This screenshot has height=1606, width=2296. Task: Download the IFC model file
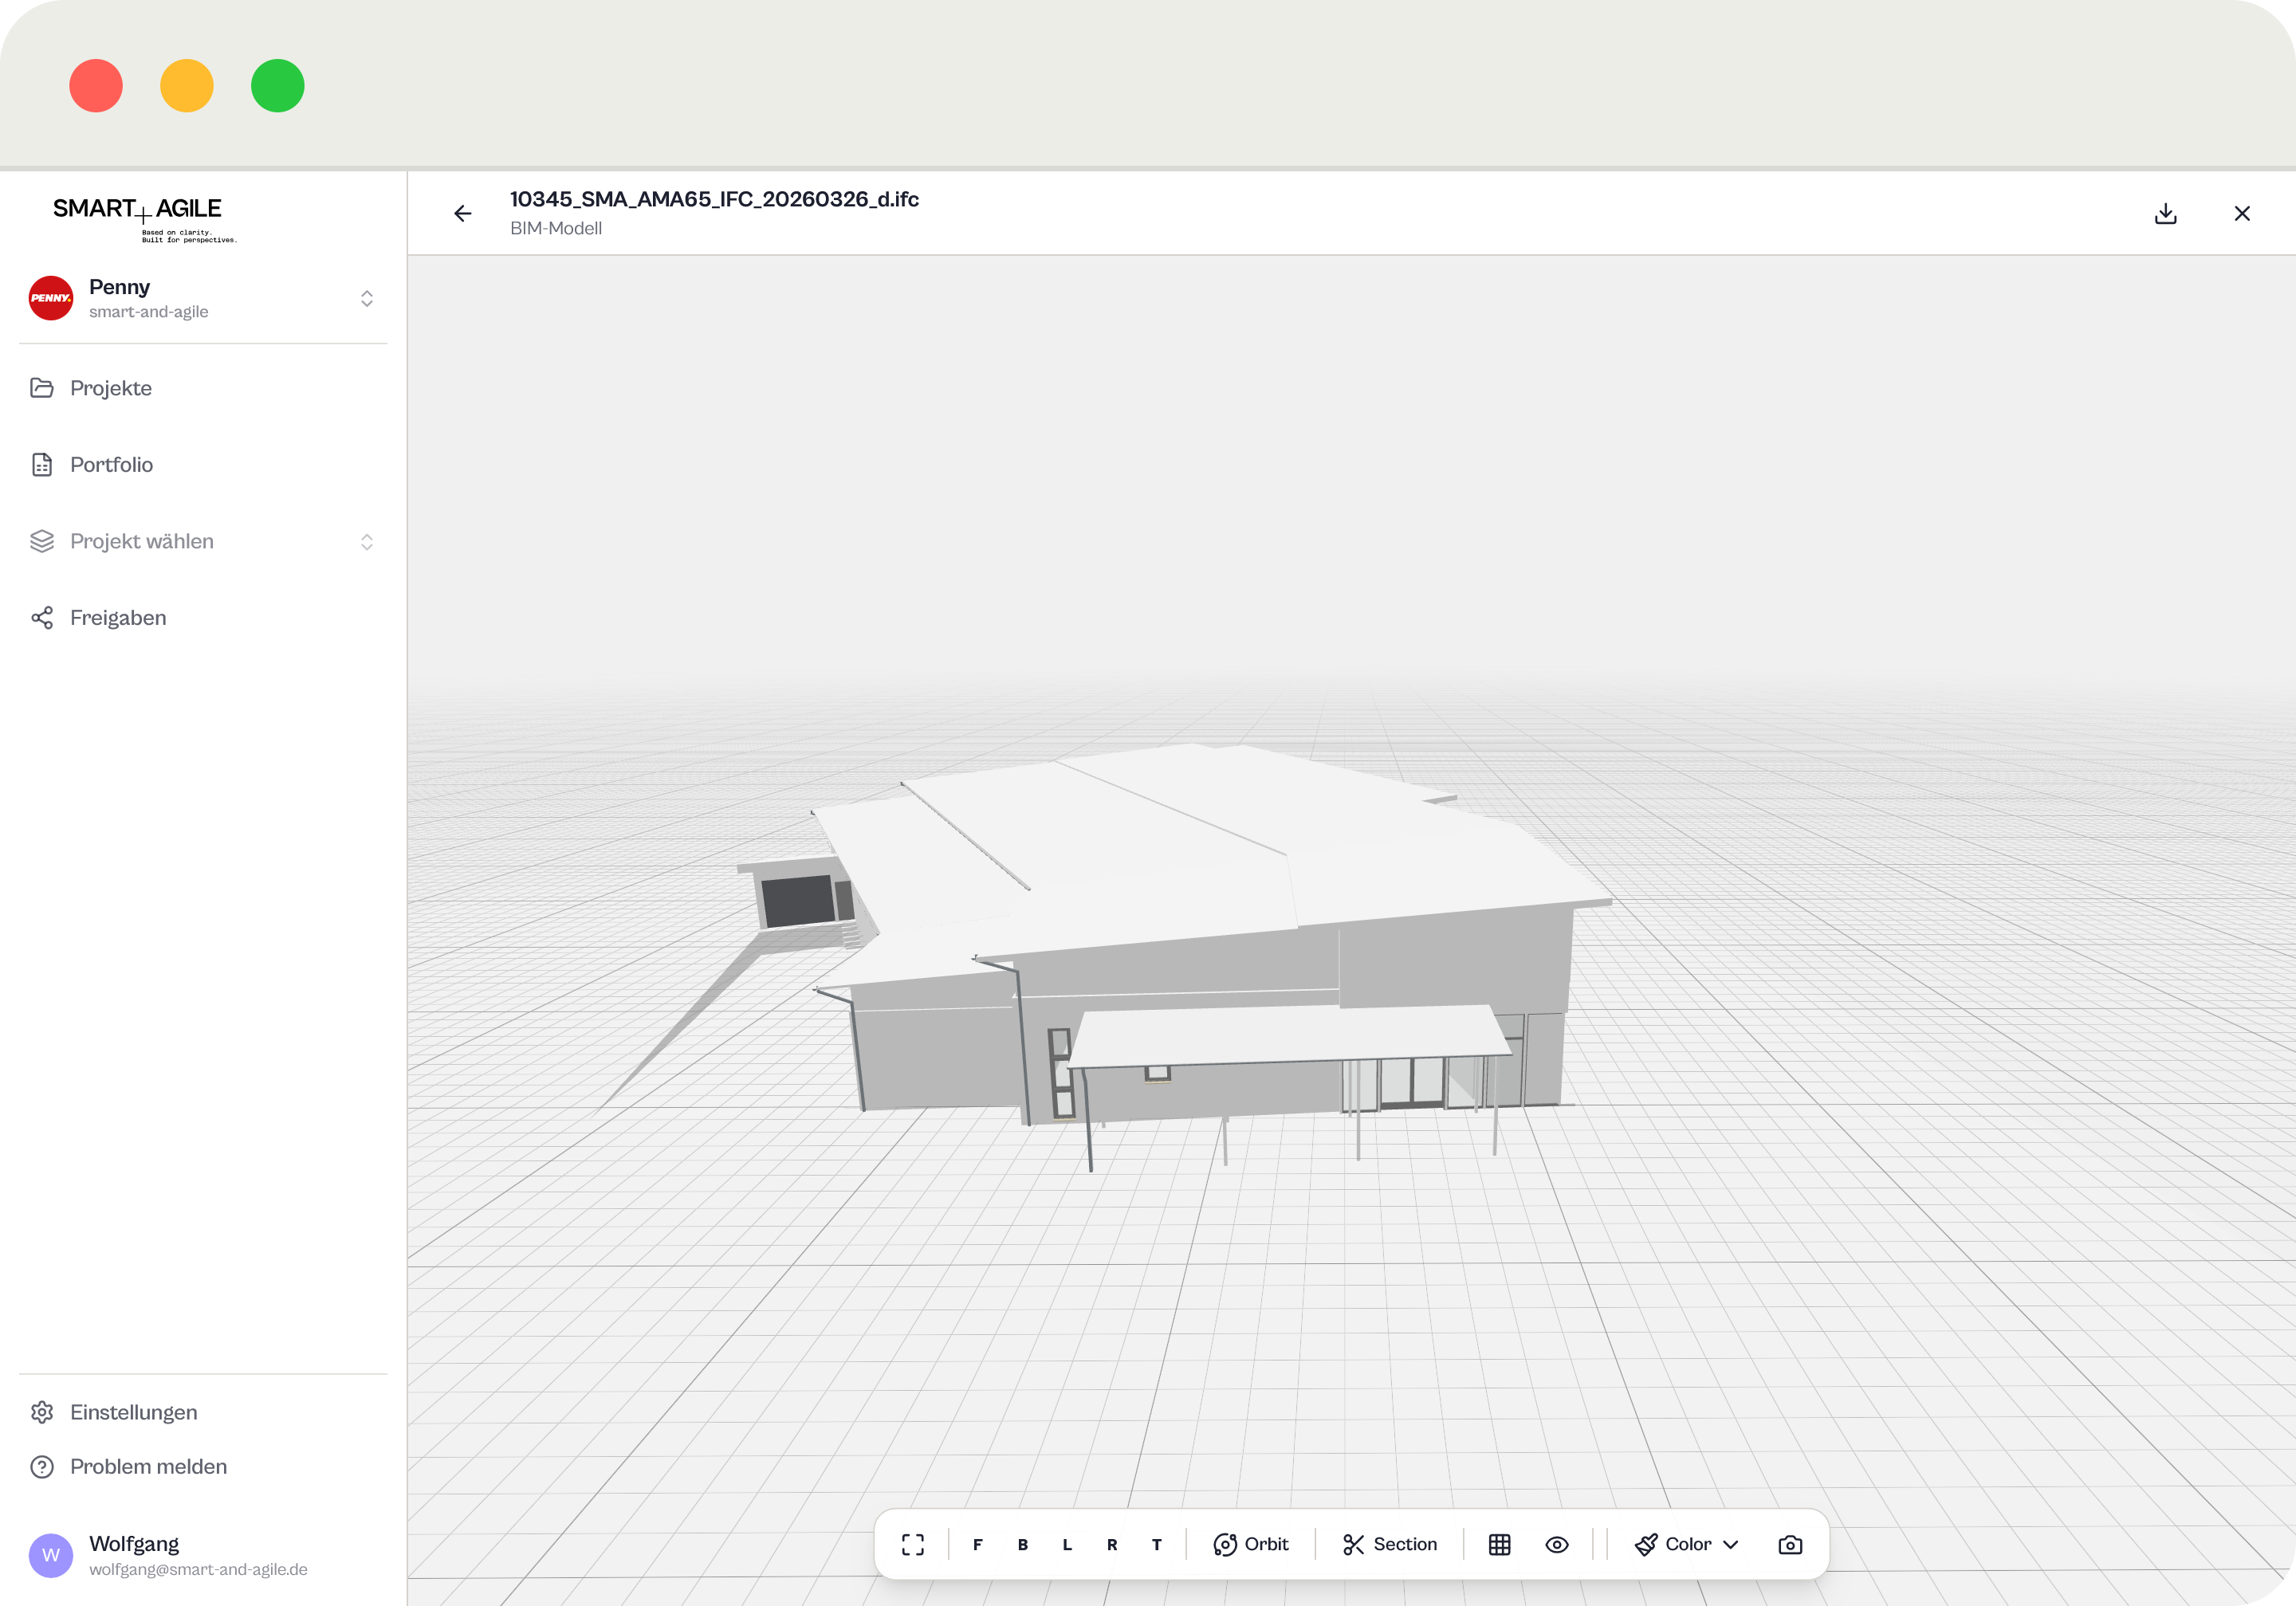point(2165,214)
